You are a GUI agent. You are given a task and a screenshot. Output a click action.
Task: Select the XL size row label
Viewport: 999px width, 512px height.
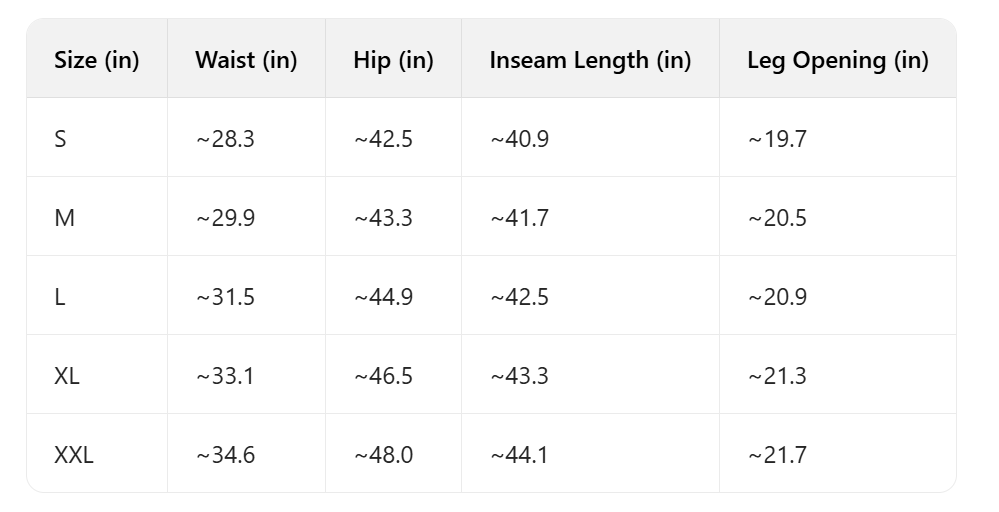[67, 376]
